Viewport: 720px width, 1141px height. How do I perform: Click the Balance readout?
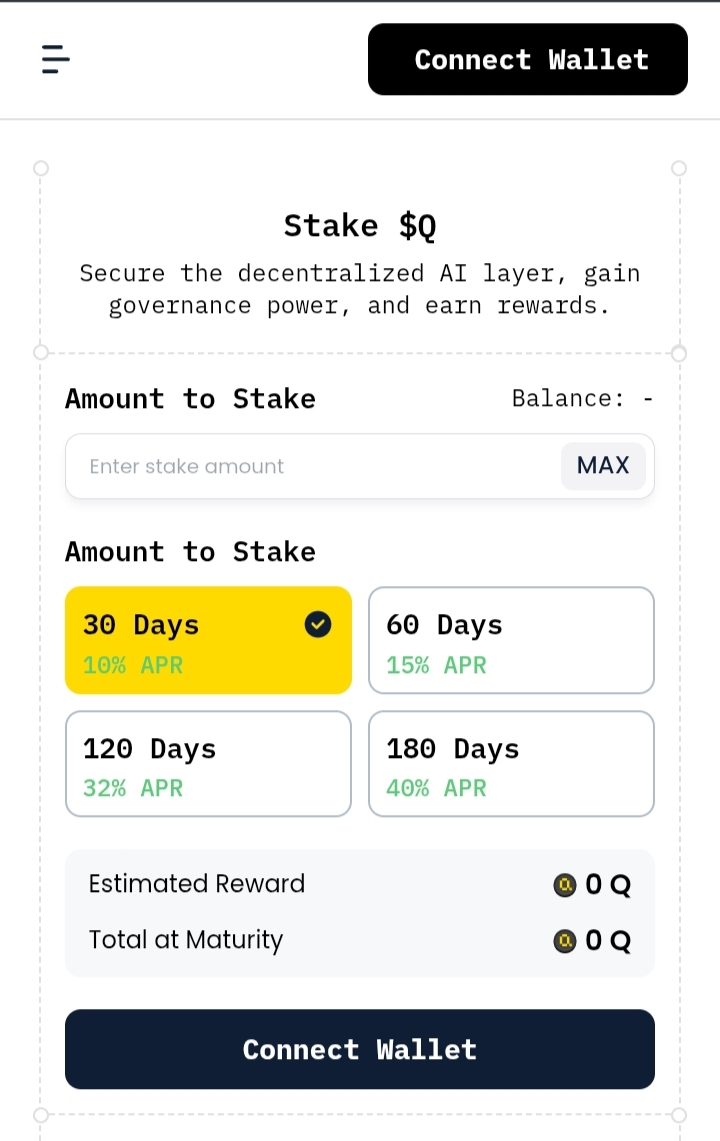pos(582,399)
